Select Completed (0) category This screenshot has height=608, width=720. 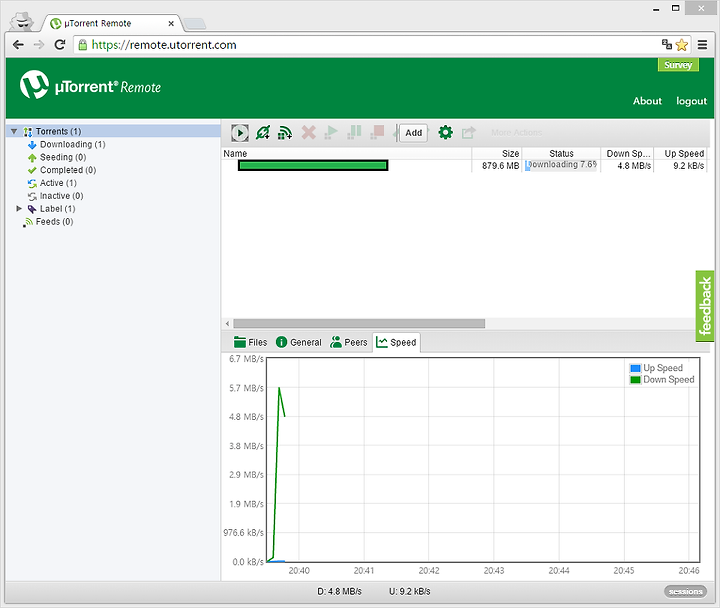(68, 170)
